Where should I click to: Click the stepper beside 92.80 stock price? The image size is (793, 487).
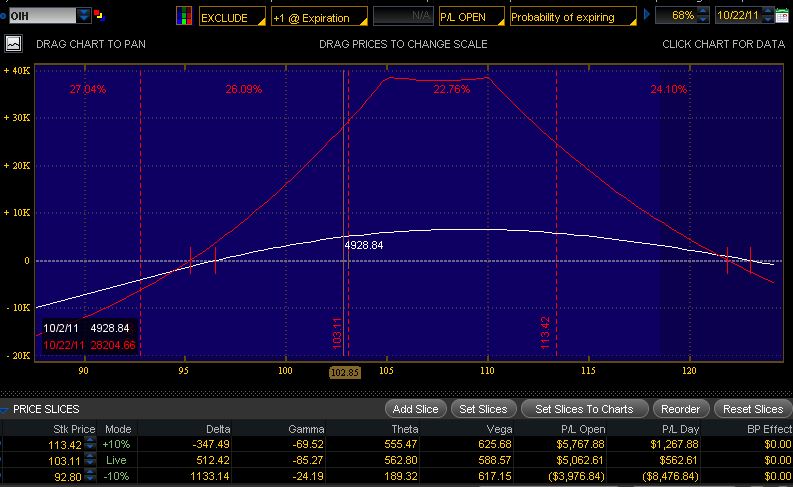click(90, 476)
